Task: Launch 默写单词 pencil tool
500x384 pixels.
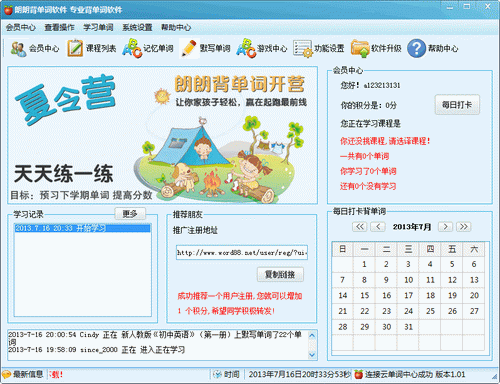Action: pos(189,49)
